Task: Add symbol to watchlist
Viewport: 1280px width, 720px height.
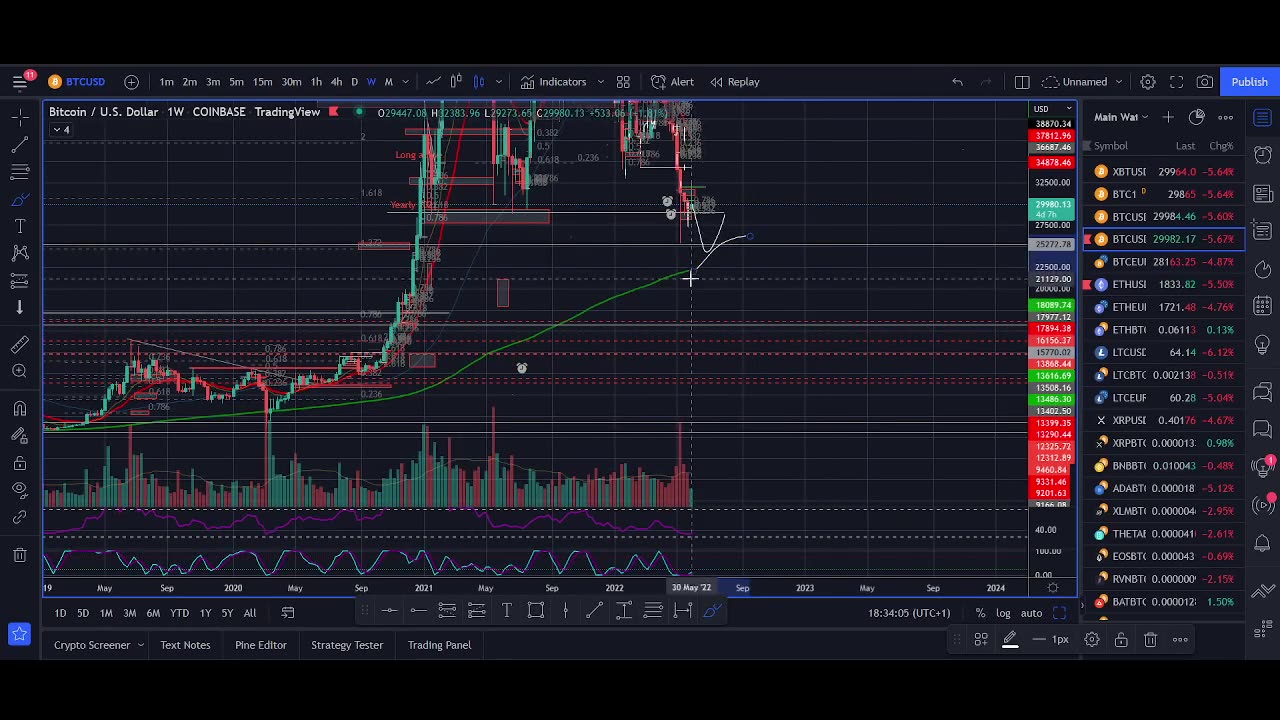Action: point(1168,117)
